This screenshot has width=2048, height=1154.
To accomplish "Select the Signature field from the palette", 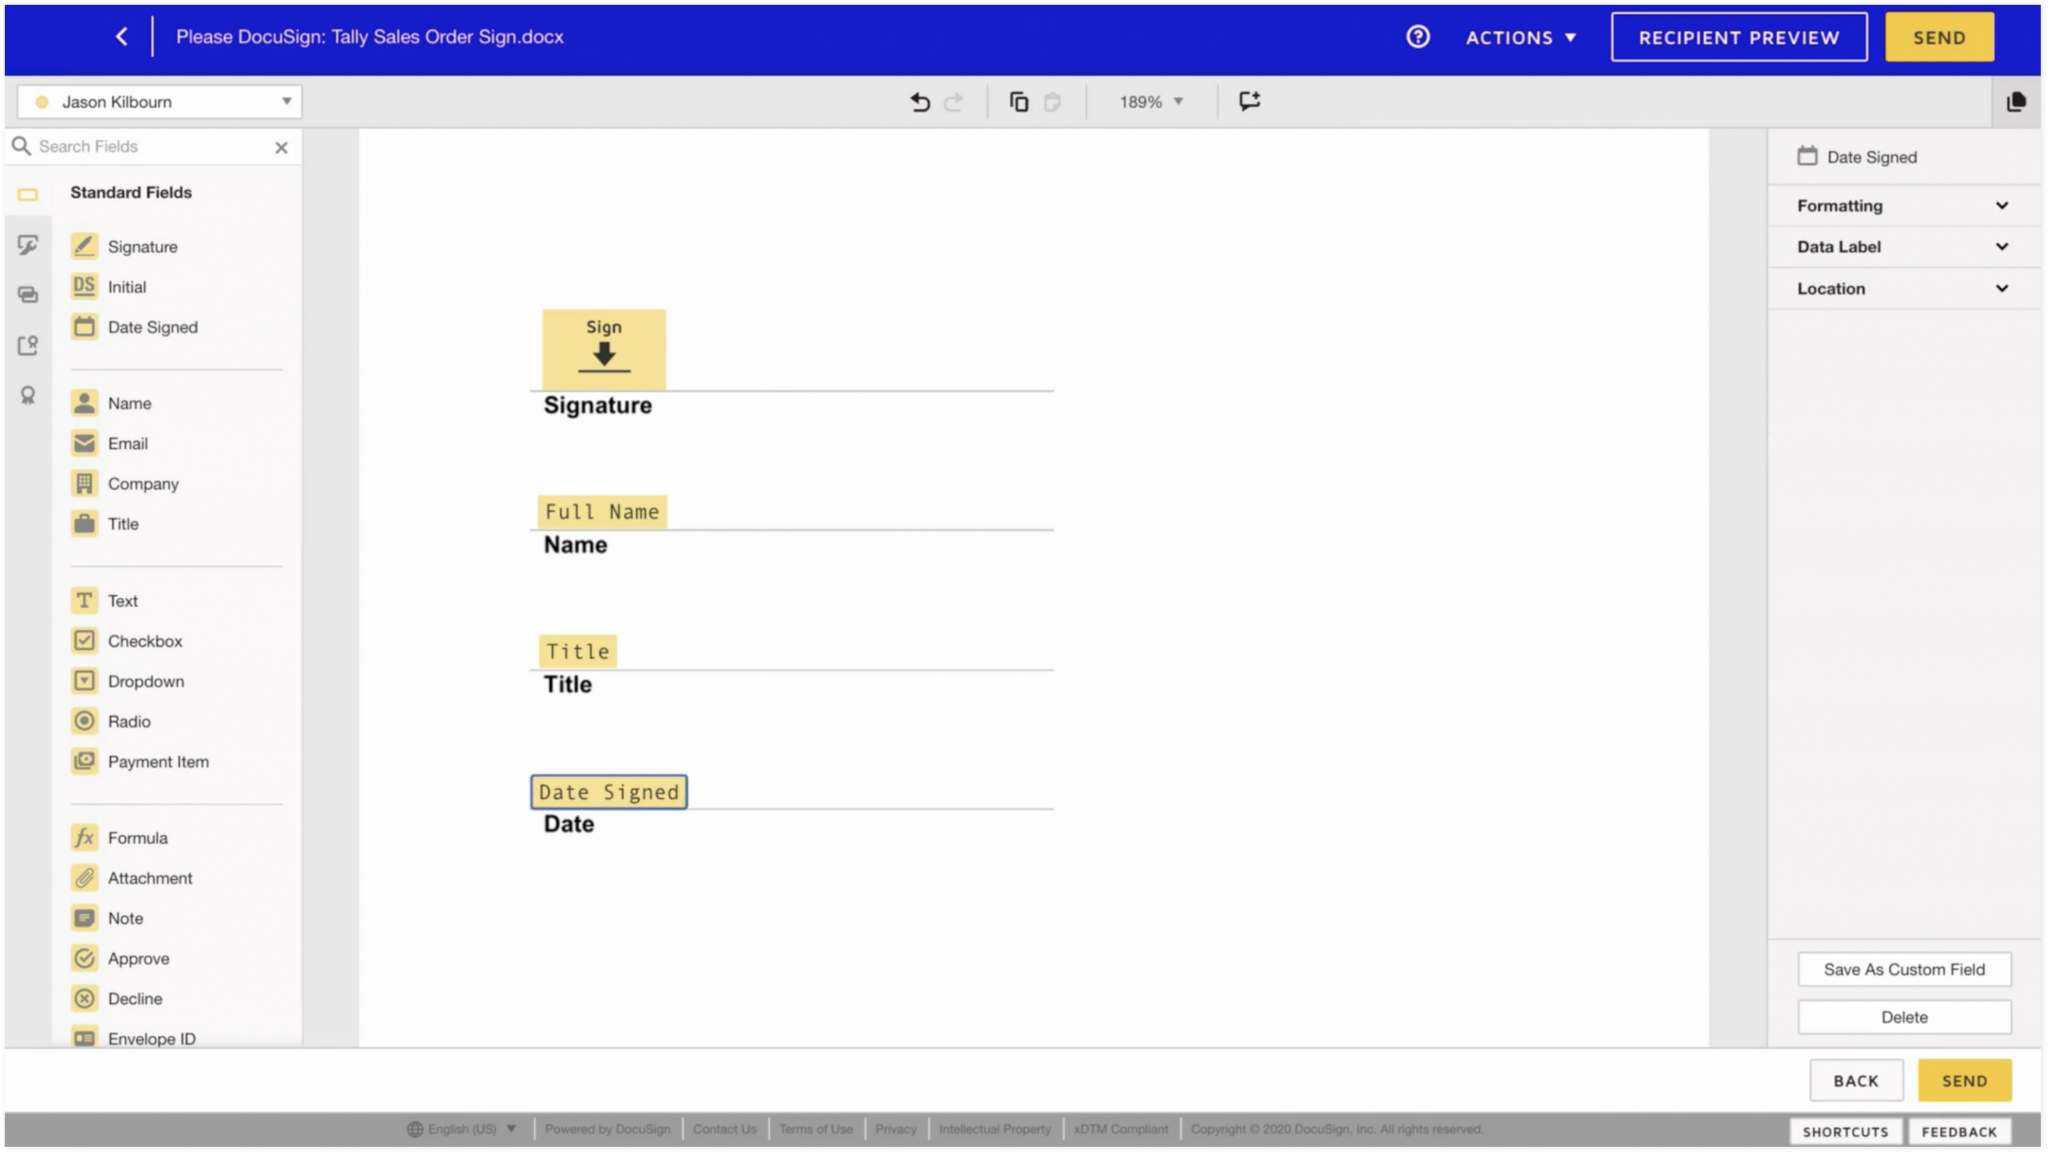I will click(142, 247).
